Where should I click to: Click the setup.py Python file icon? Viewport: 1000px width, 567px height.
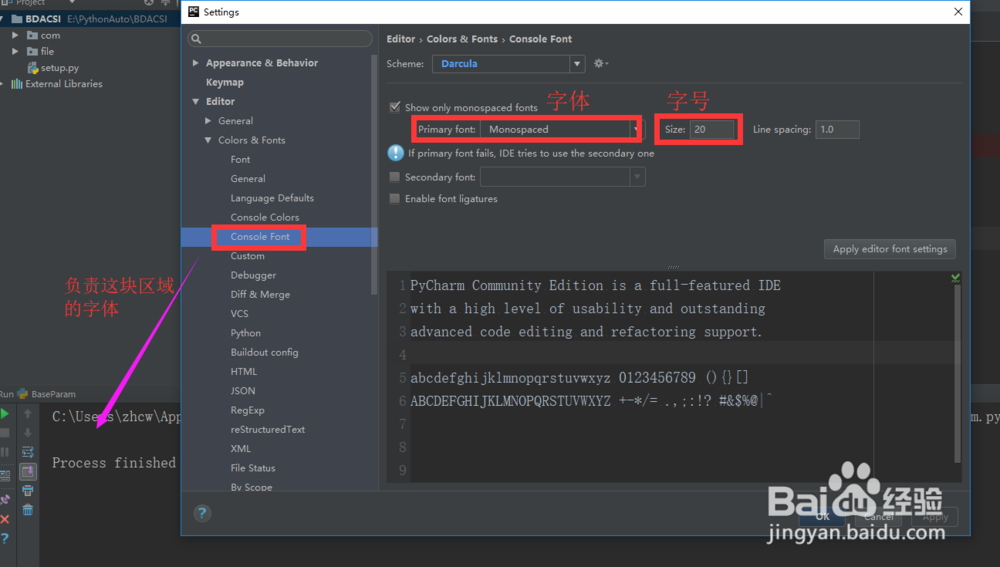click(33, 68)
